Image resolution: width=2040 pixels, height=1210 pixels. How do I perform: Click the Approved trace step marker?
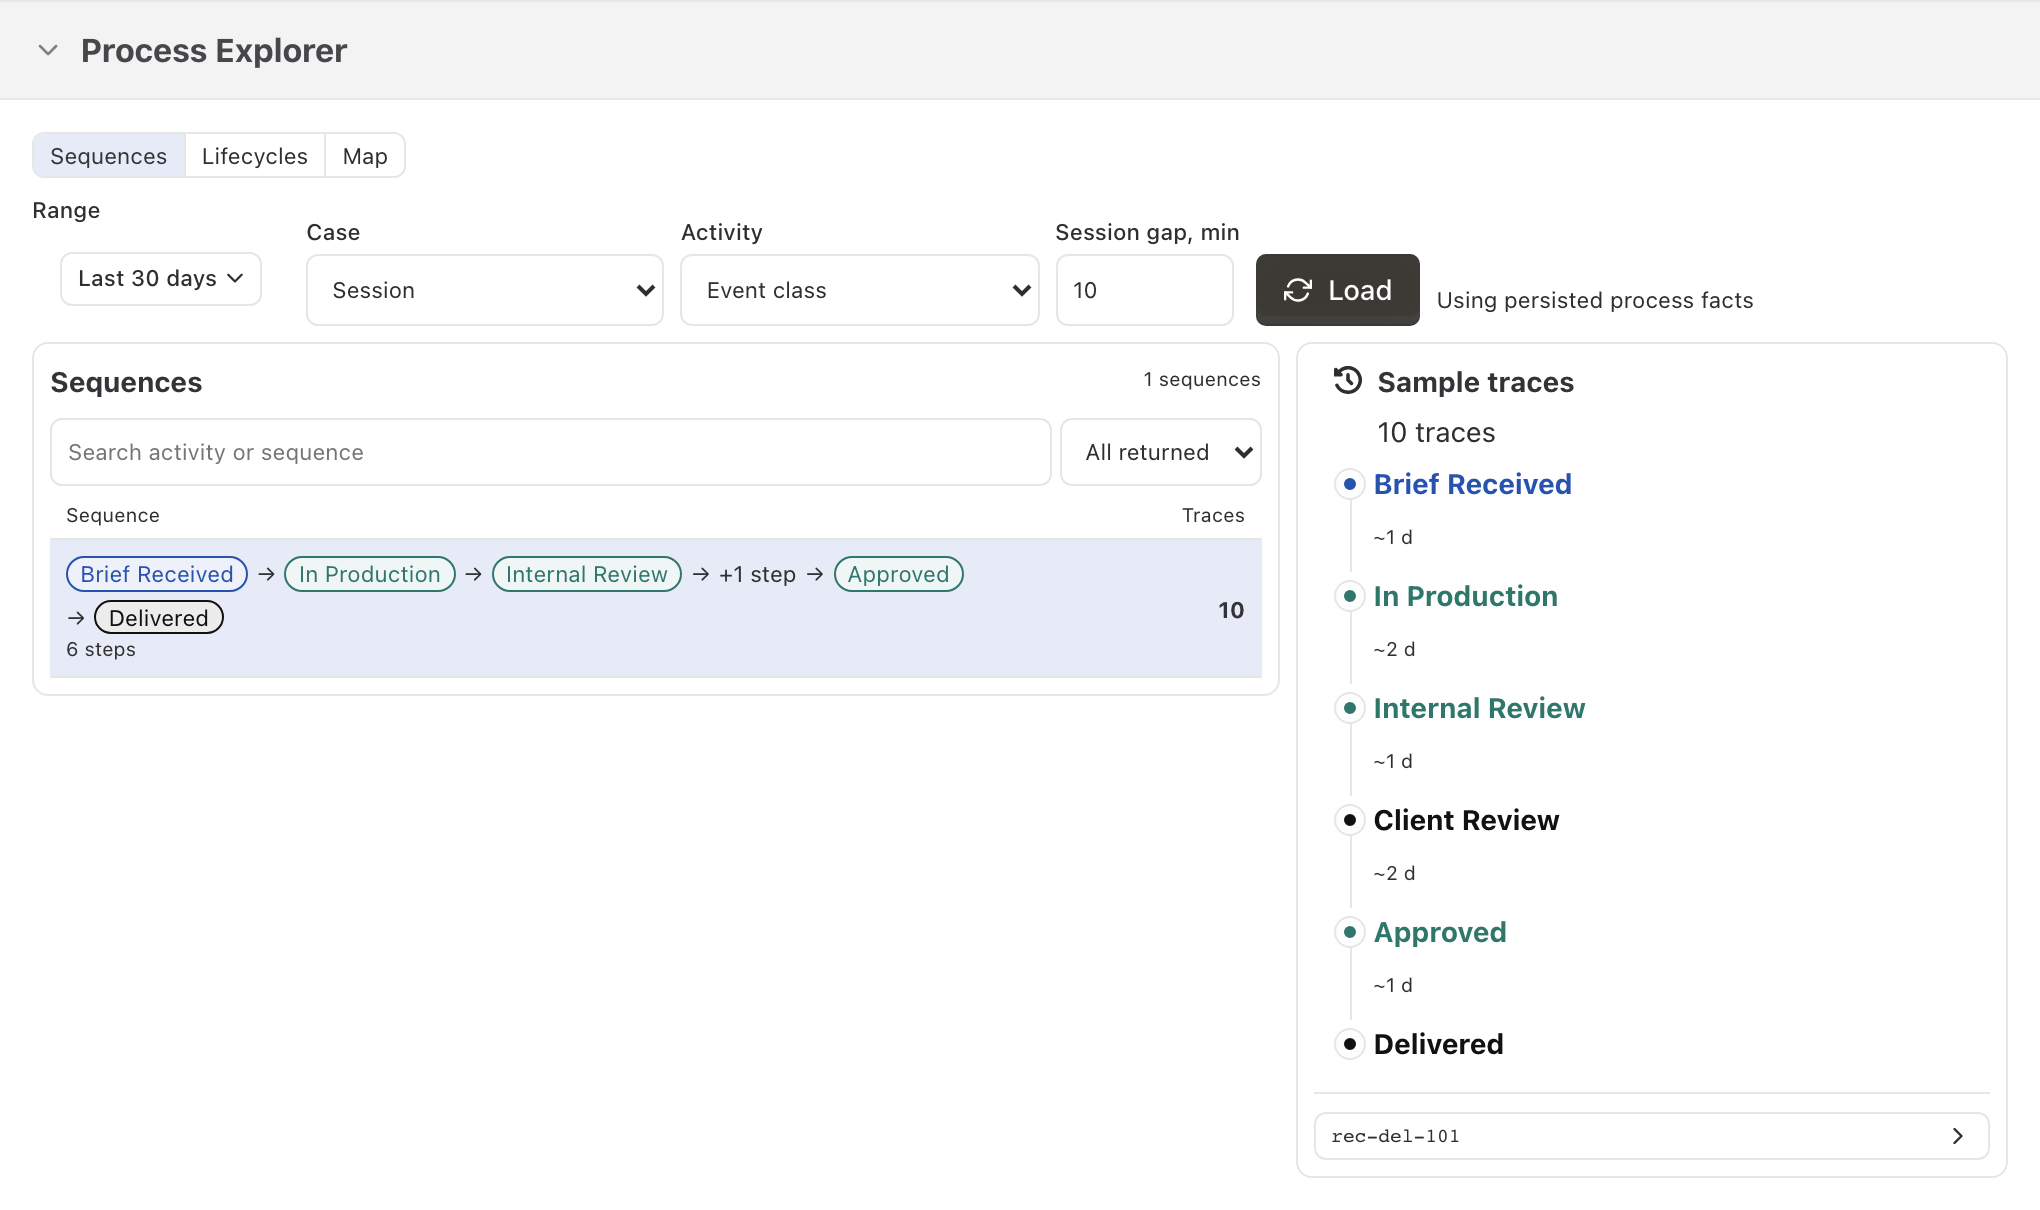[x=1350, y=932]
